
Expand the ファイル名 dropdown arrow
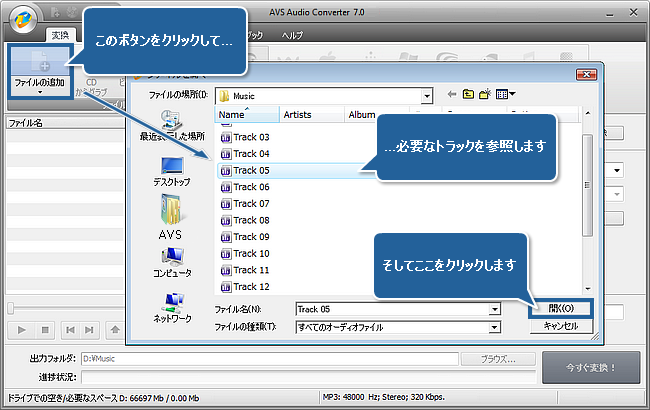tap(494, 309)
